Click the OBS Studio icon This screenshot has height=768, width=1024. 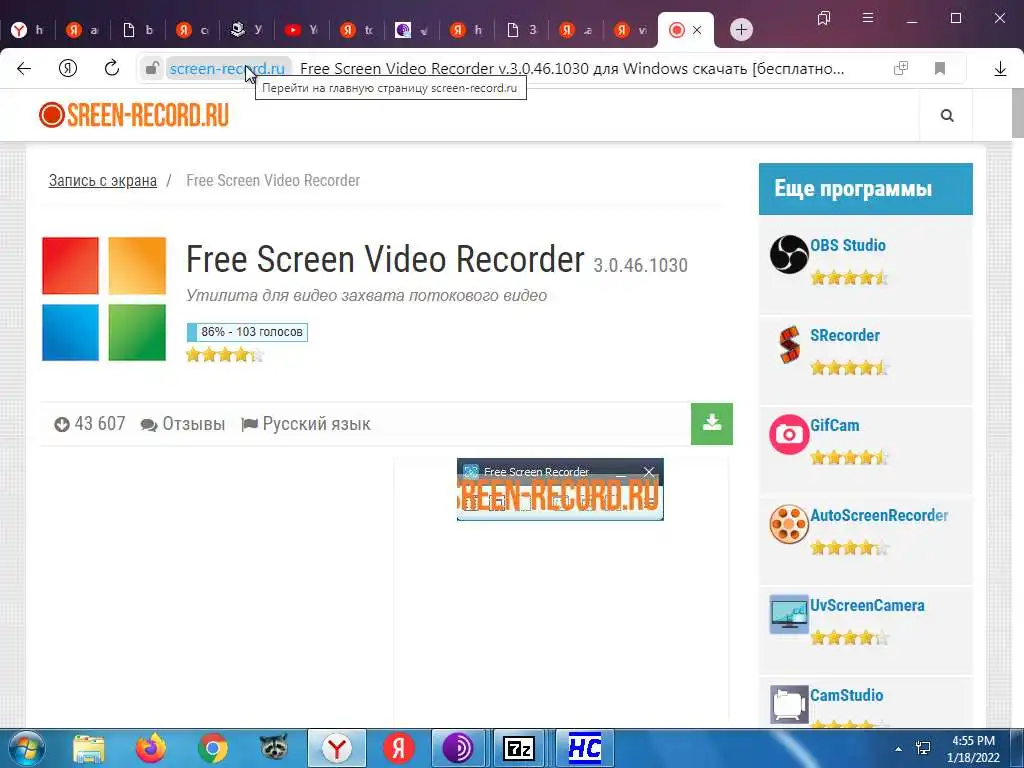point(789,254)
